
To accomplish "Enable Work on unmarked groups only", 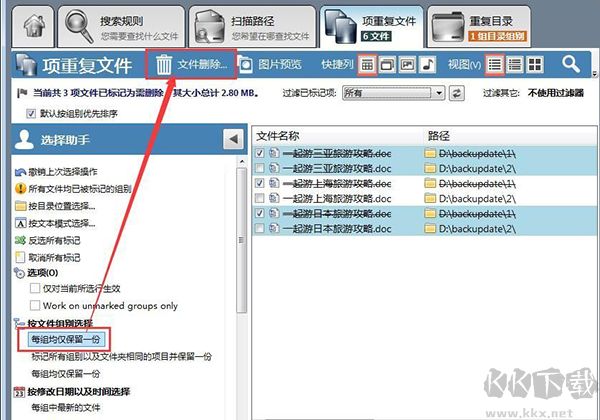I will (35, 305).
